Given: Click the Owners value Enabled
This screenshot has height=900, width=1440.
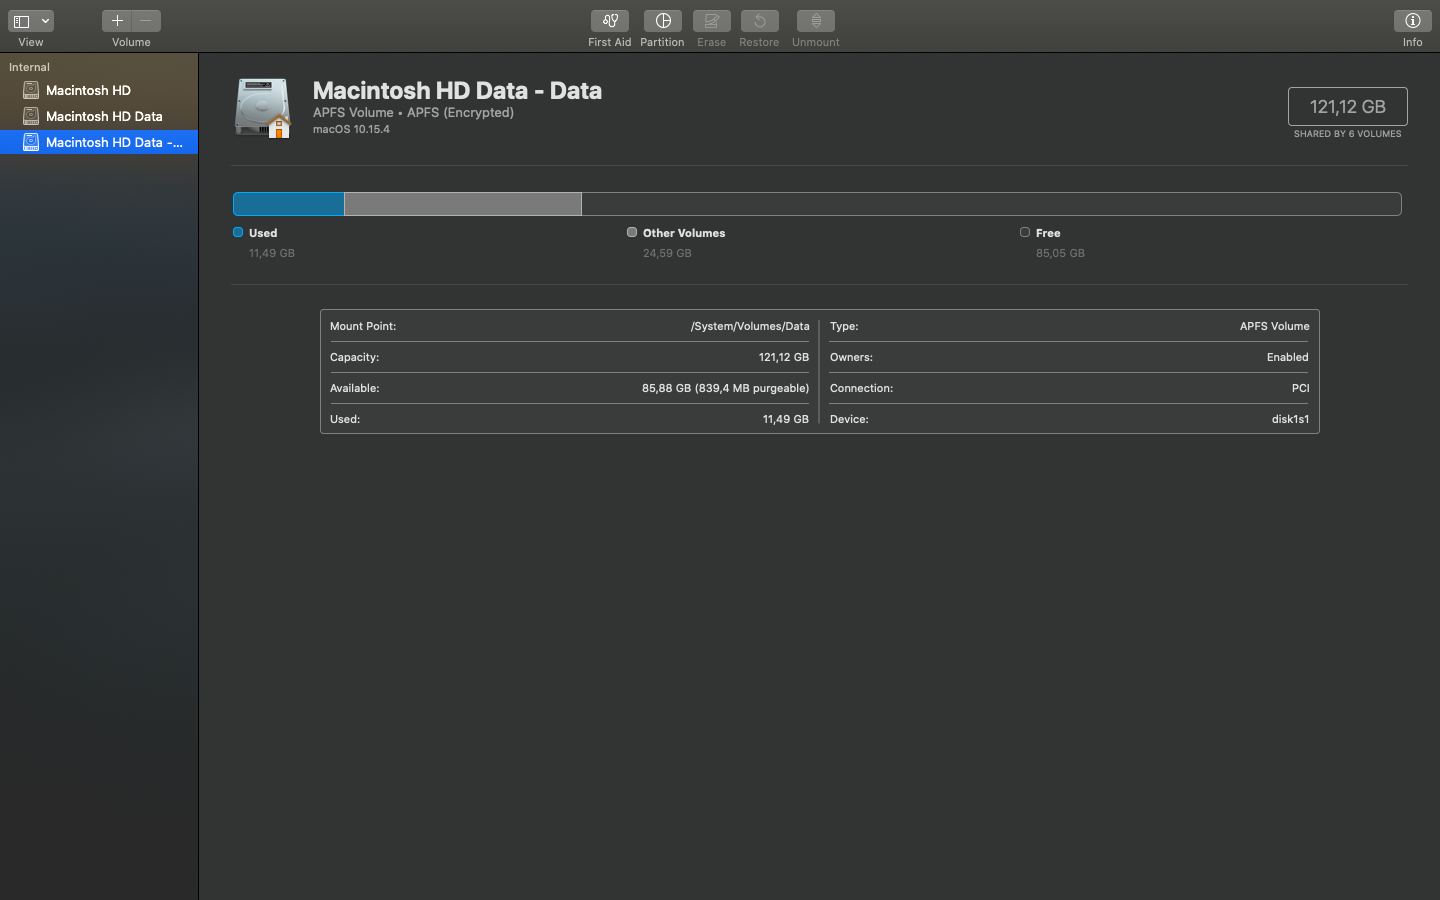Looking at the screenshot, I should (x=1288, y=357).
